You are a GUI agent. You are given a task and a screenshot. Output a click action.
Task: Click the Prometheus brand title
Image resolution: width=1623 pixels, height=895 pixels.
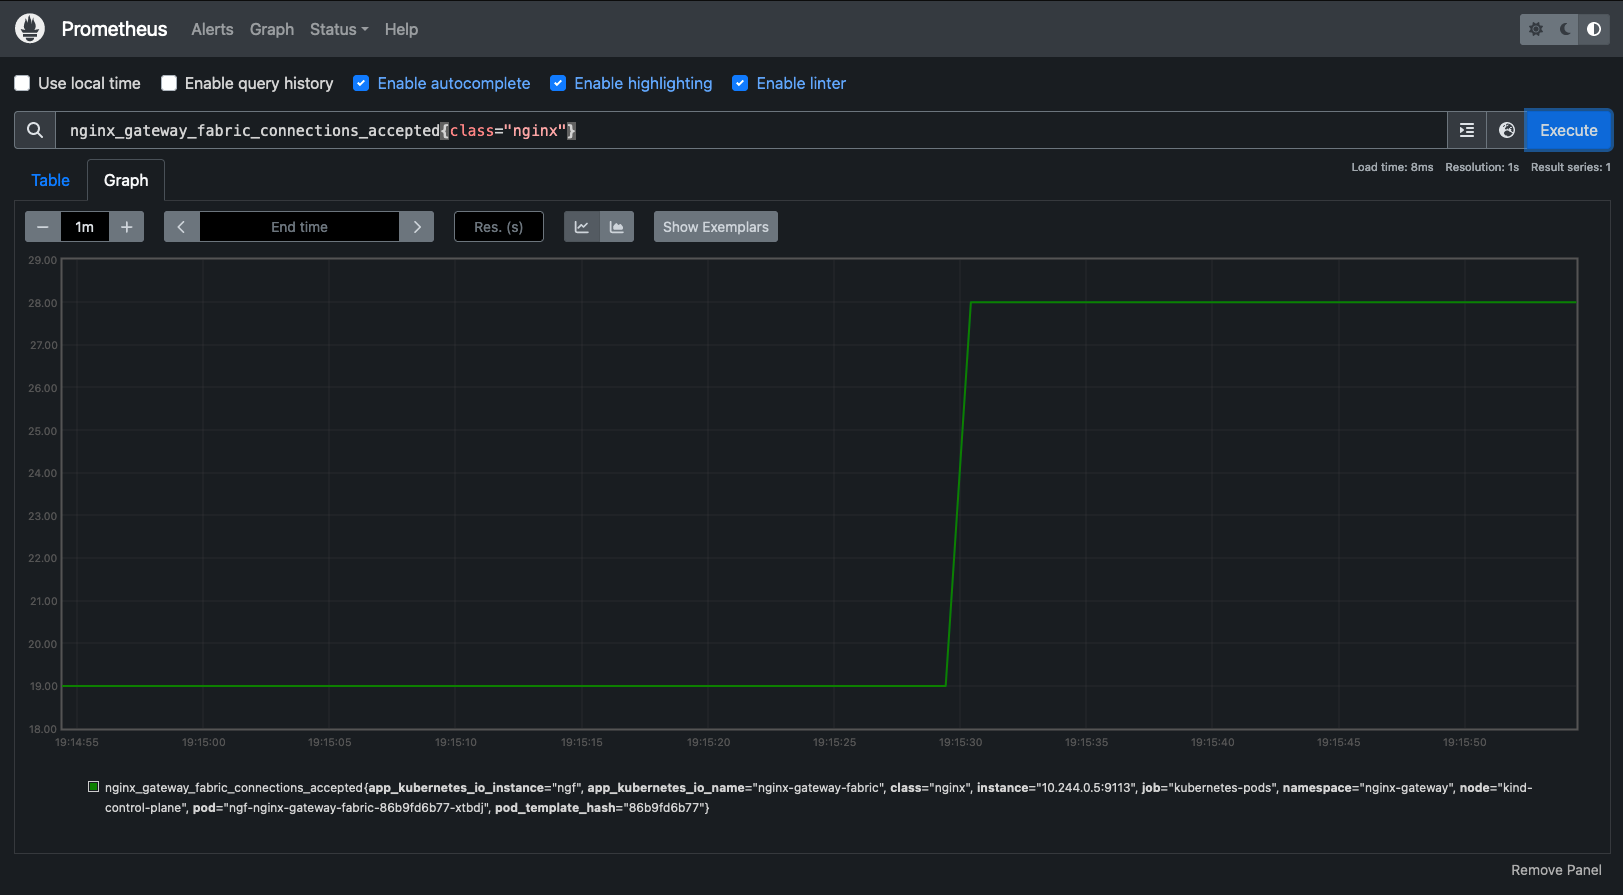(114, 29)
